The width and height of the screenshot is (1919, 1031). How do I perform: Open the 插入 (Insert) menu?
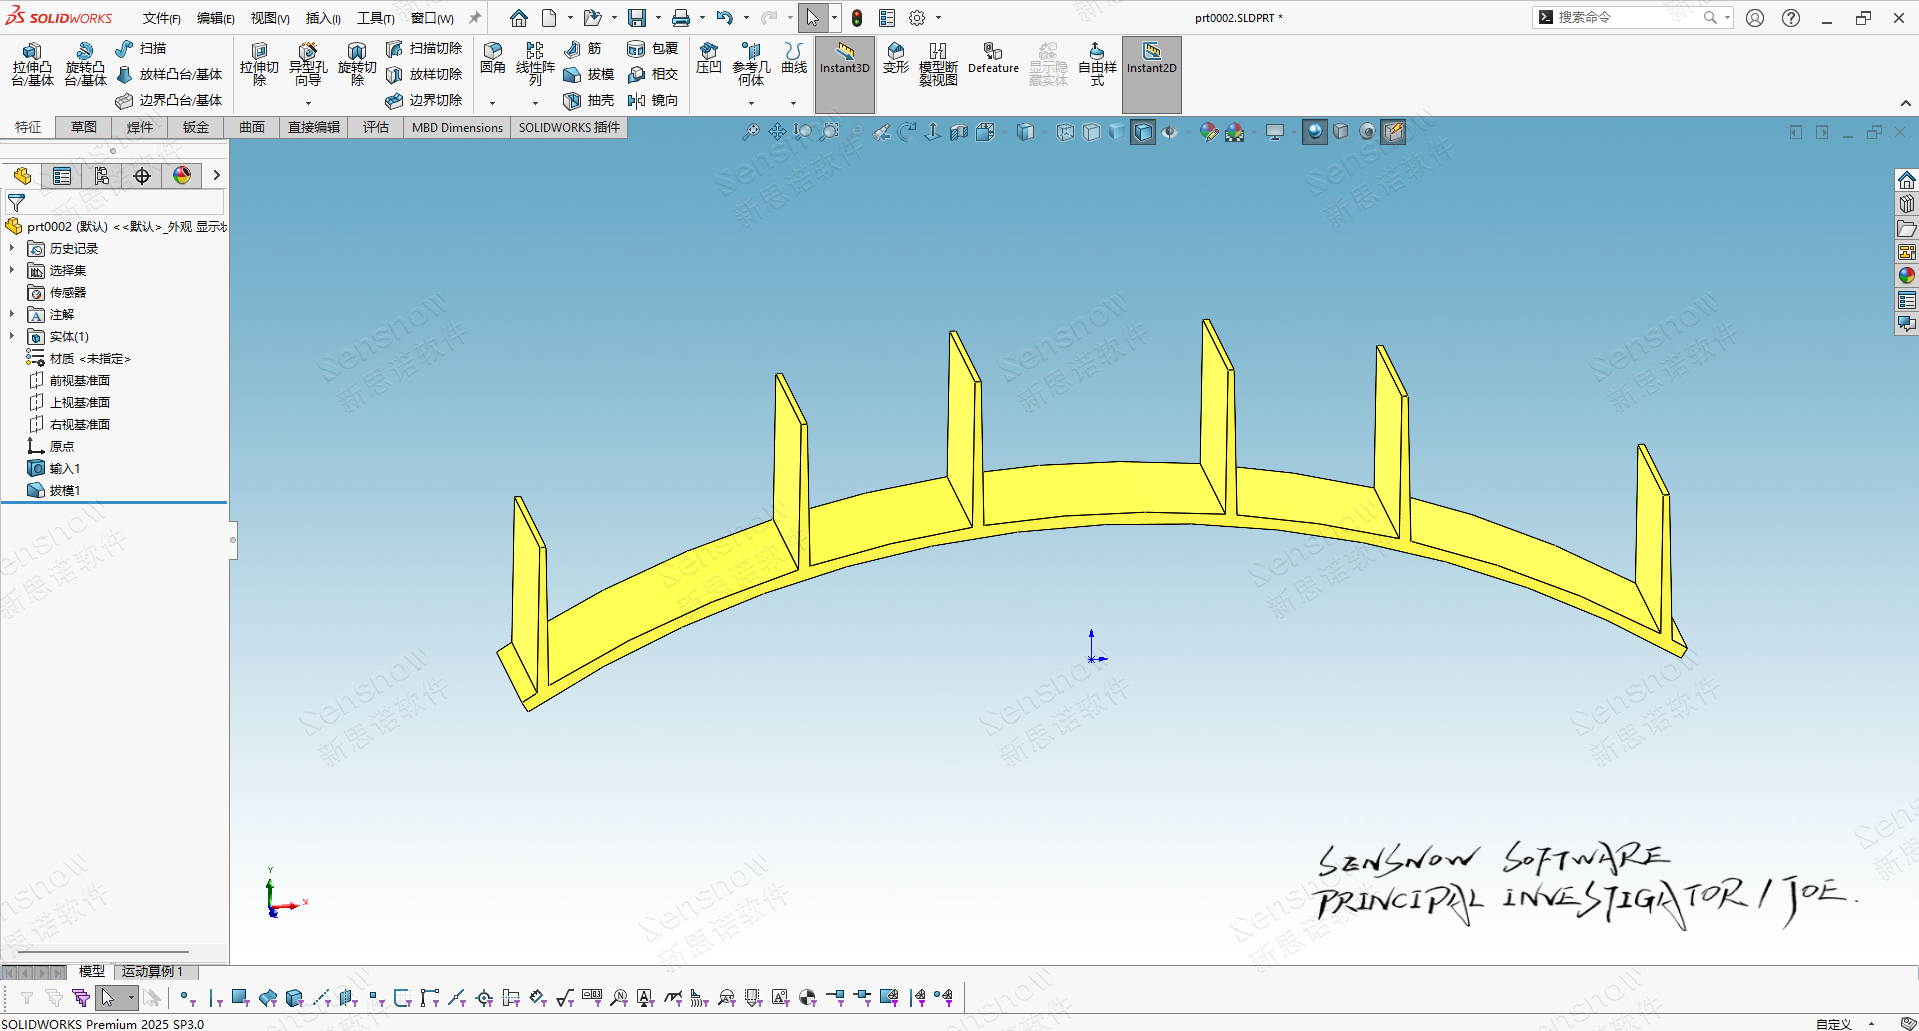pyautogui.click(x=322, y=18)
